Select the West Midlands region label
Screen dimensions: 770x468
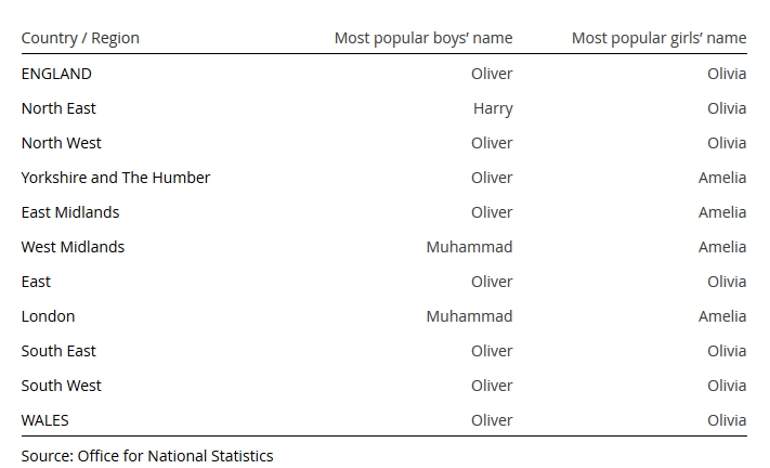pos(73,247)
